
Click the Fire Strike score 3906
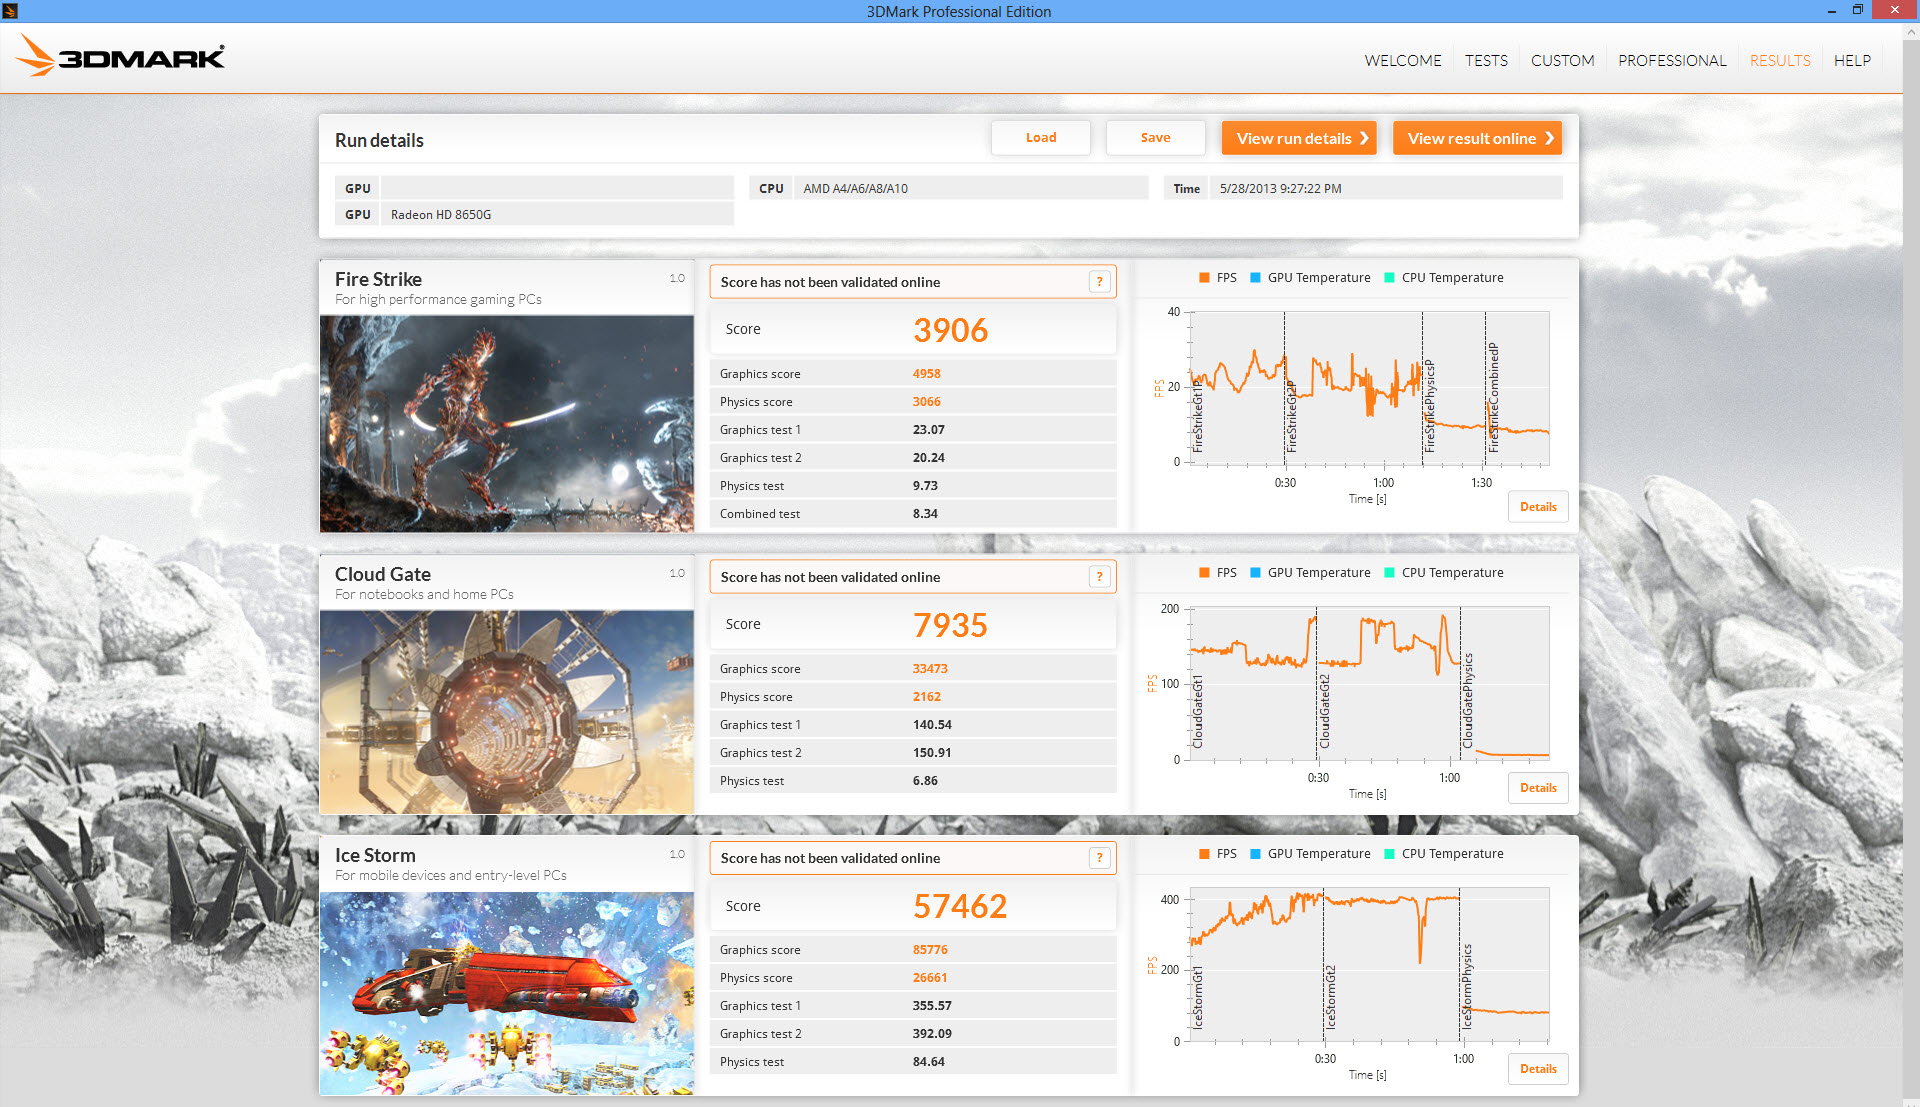click(950, 330)
